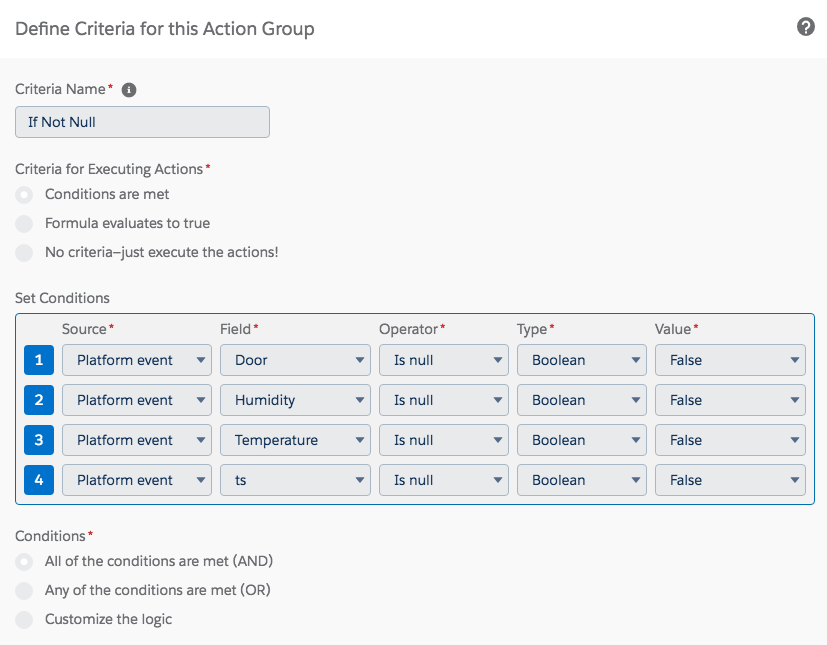Choose 'All of the conditions are met (AND)'
This screenshot has width=827, height=645.
coord(24,562)
